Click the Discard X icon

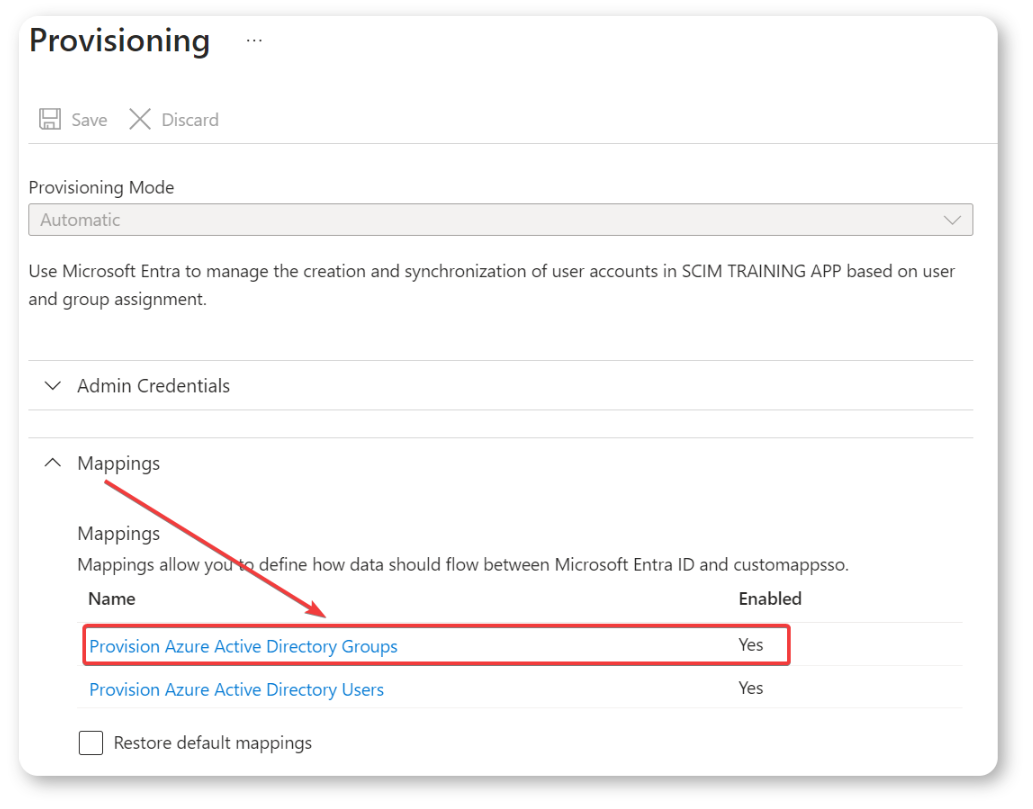(x=140, y=120)
